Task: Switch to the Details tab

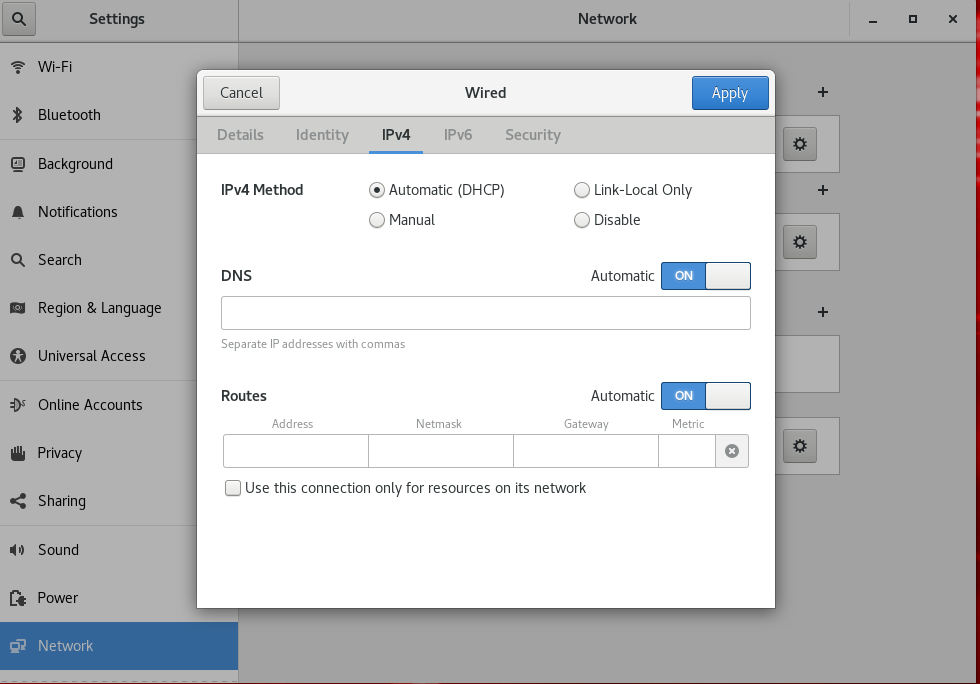Action: point(240,135)
